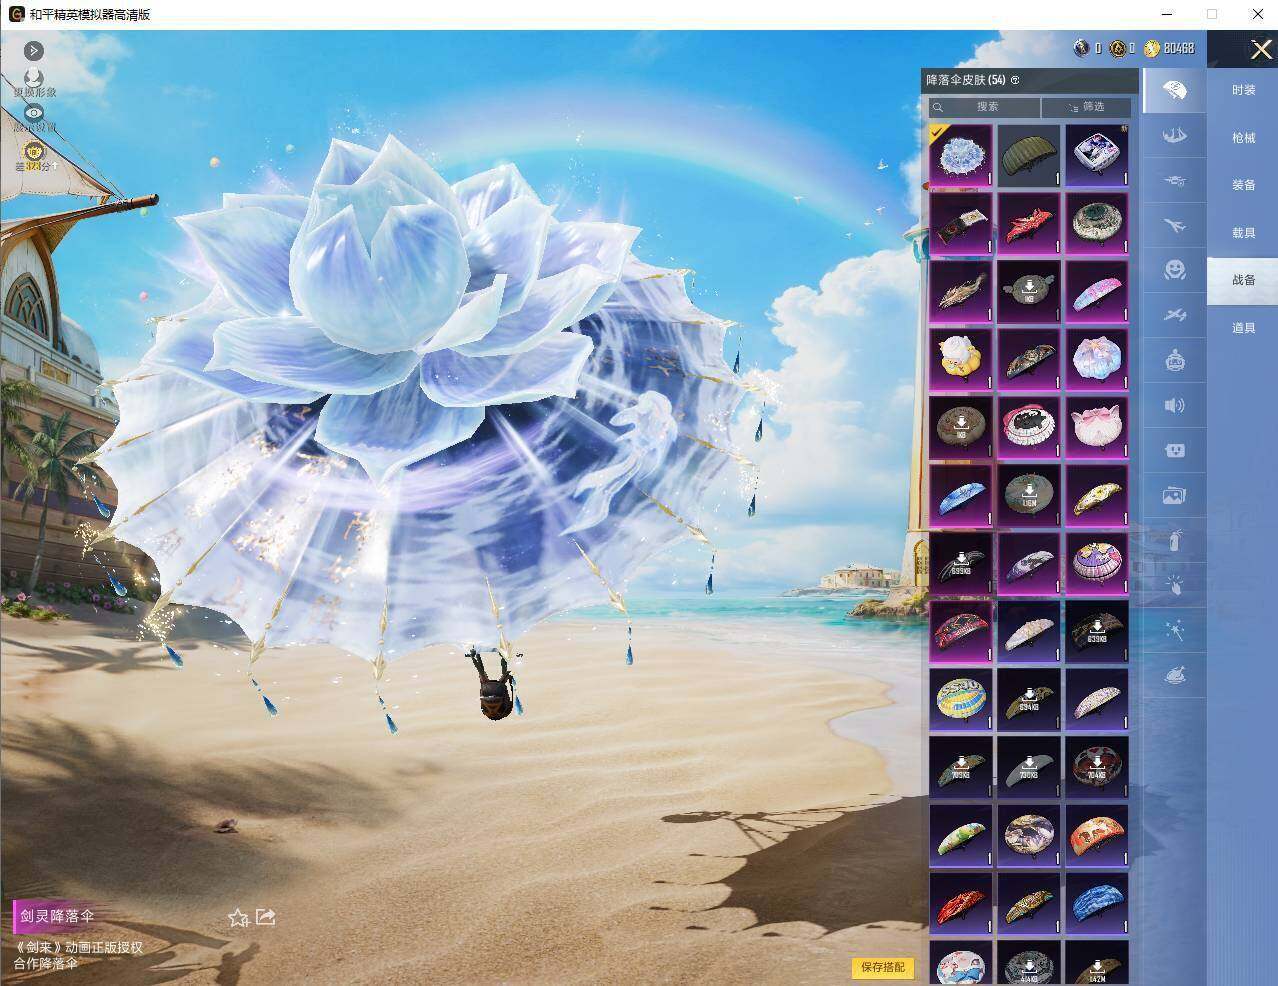Click the bronze badge currency icon showing 0
1278x986 pixels.
click(1118, 48)
